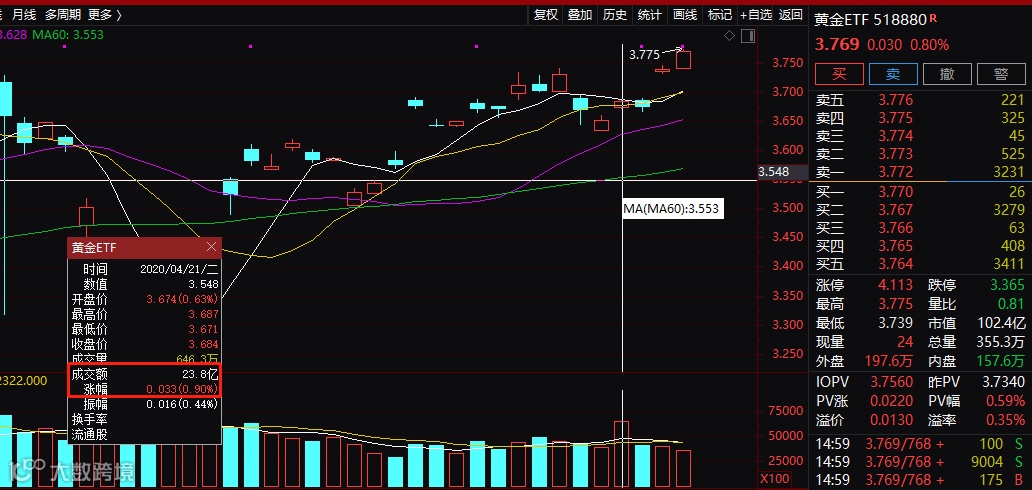Select the 卖四 order row
Image resolution: width=1032 pixels, height=490 pixels.
920,118
